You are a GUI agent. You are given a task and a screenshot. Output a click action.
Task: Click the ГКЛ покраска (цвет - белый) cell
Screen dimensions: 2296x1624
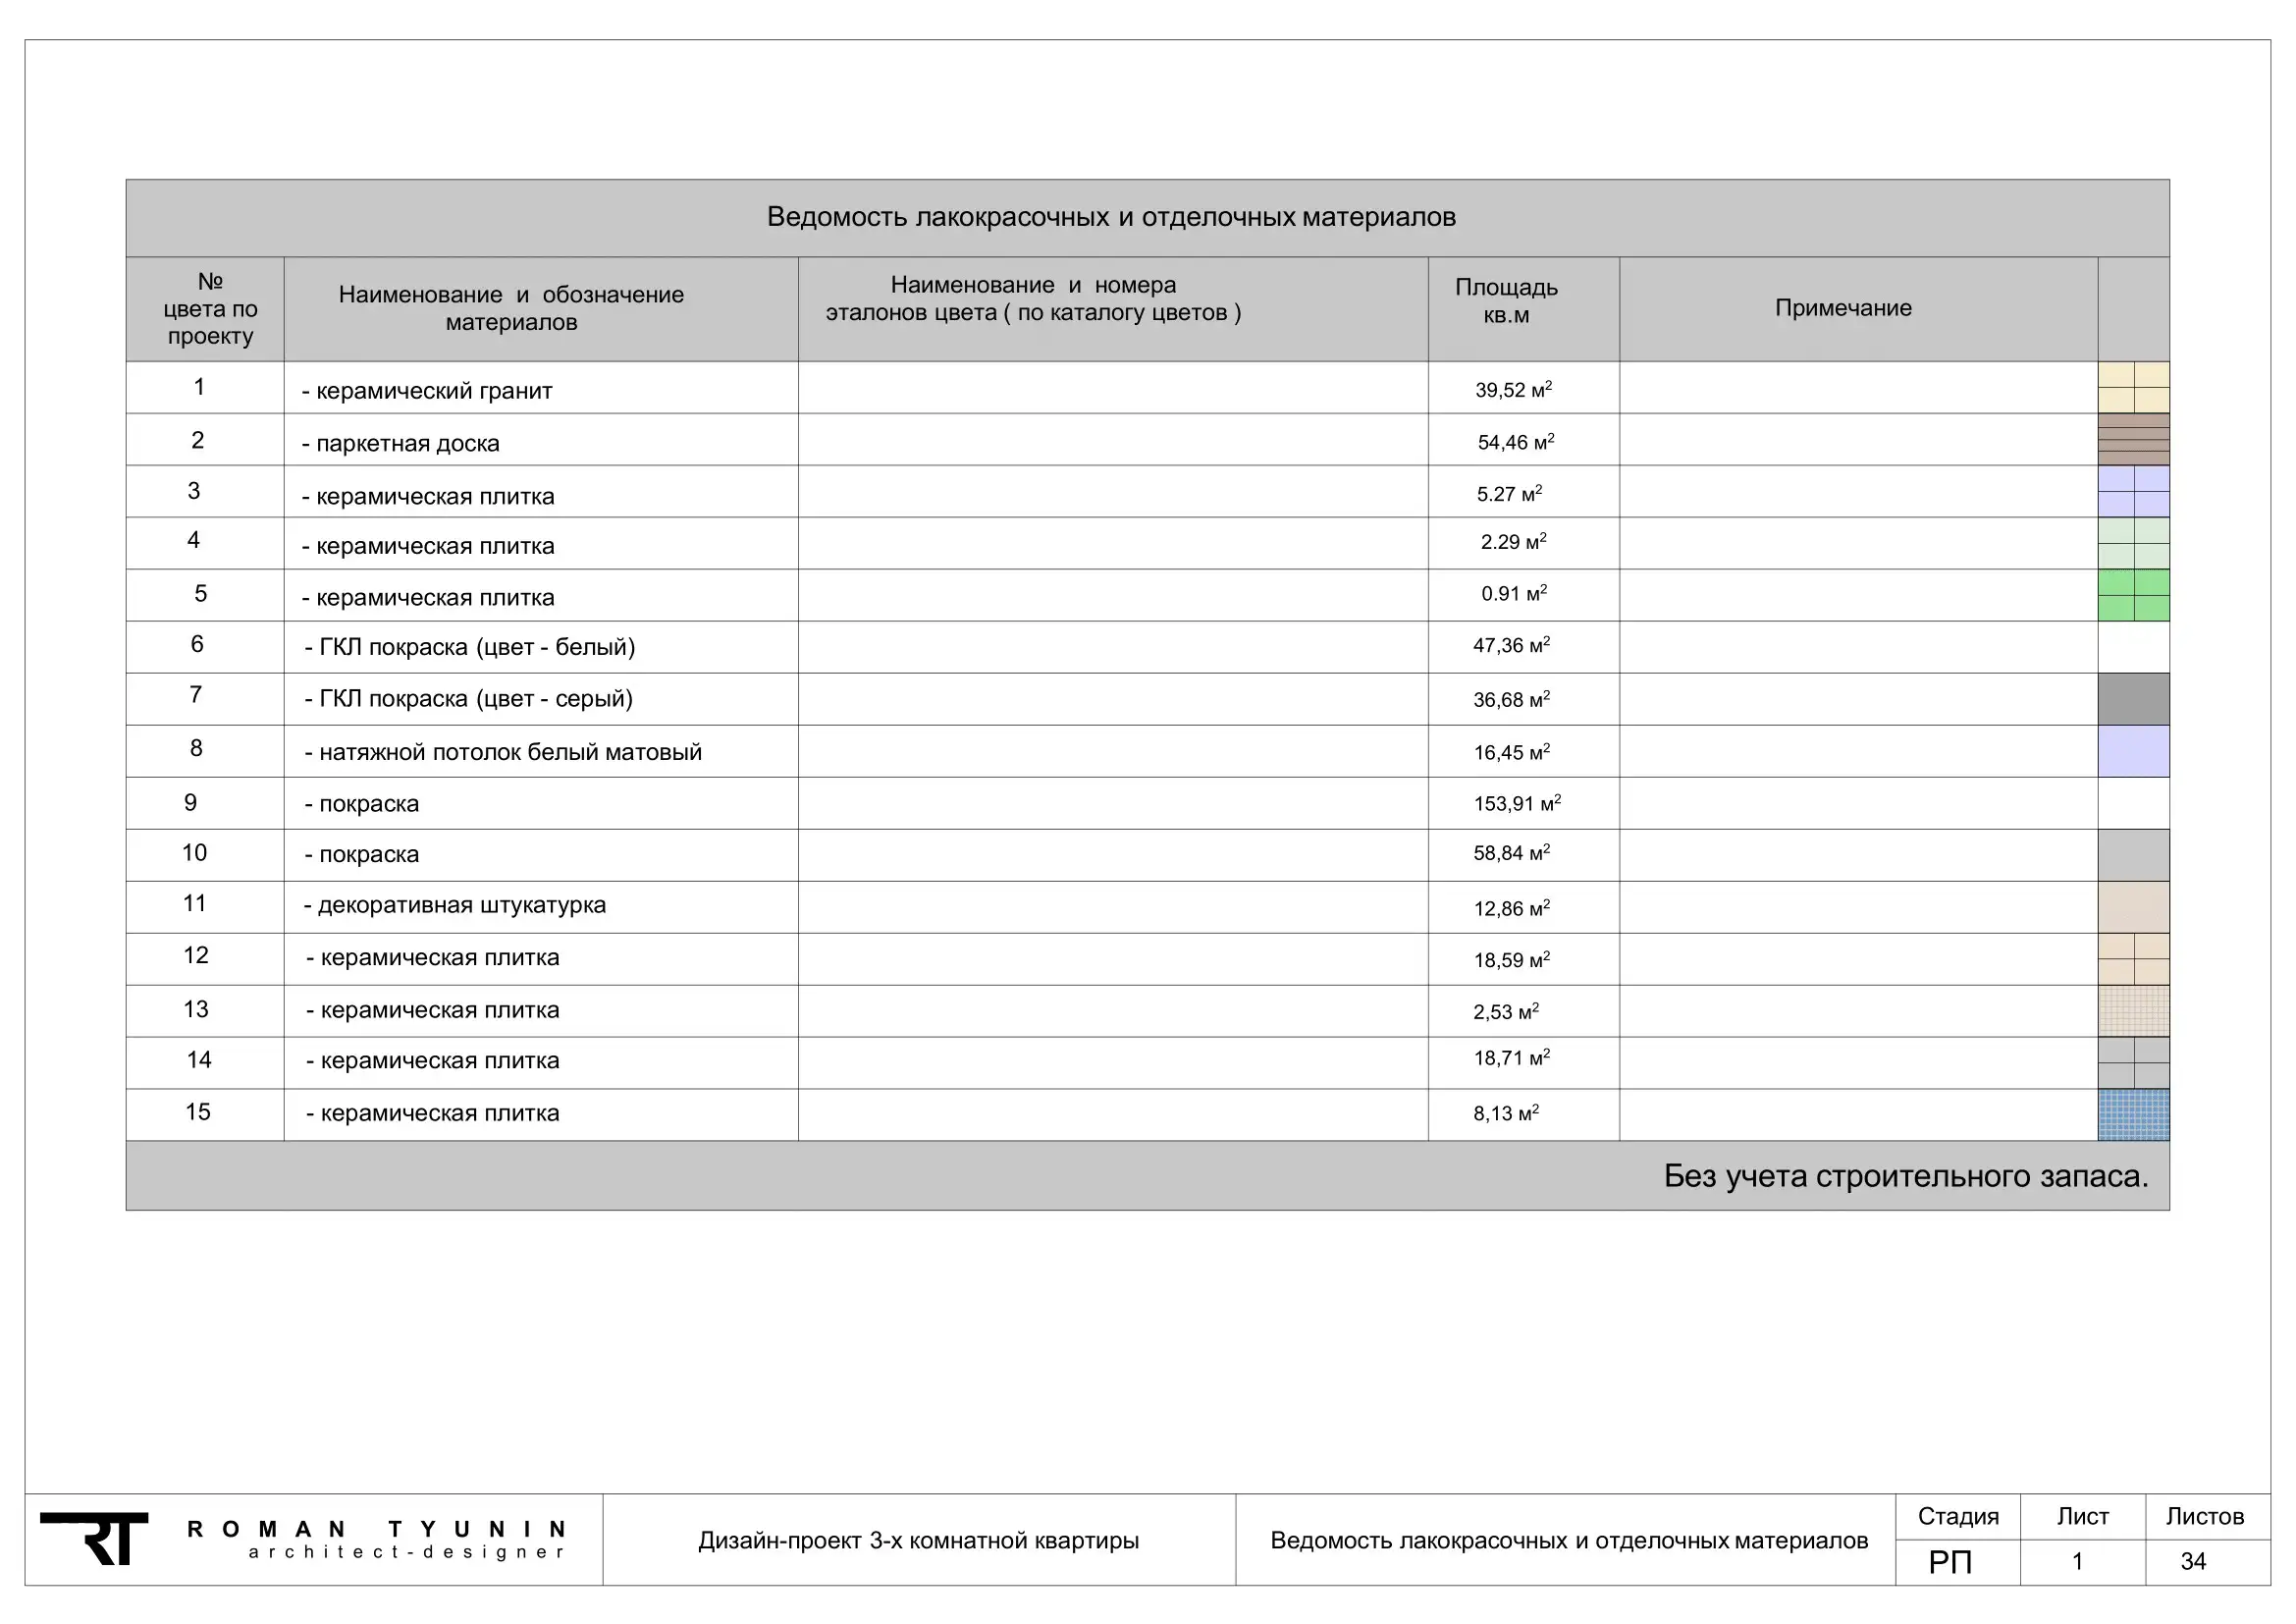coord(541,647)
